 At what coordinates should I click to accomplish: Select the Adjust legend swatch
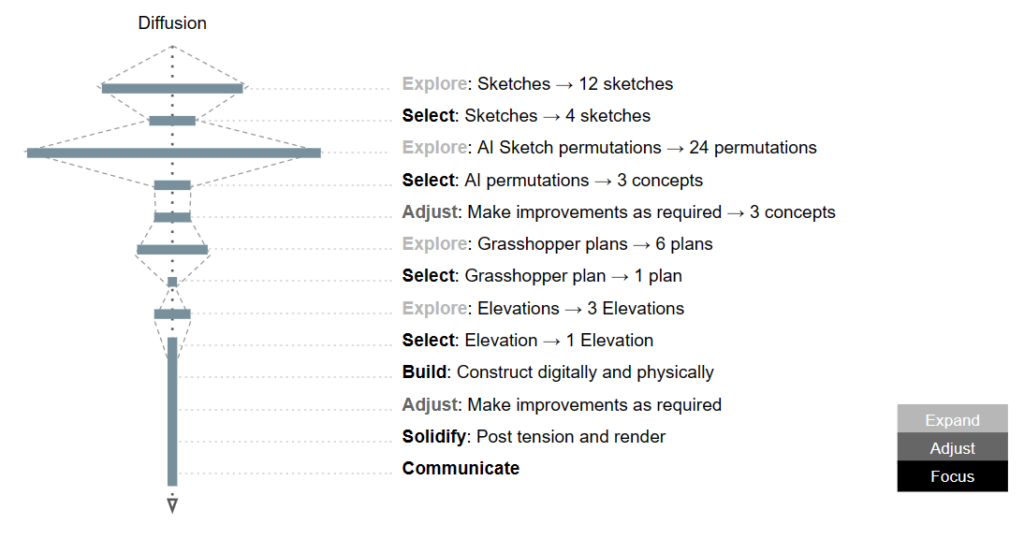(952, 448)
